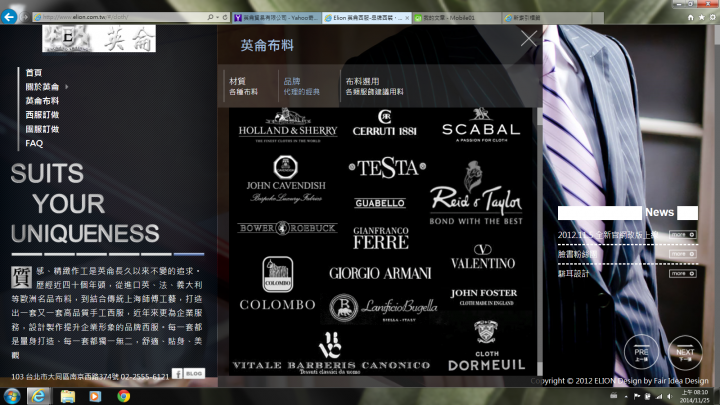720x405 pixels.
Task: Click the system tray volume icon
Action: 670,396
